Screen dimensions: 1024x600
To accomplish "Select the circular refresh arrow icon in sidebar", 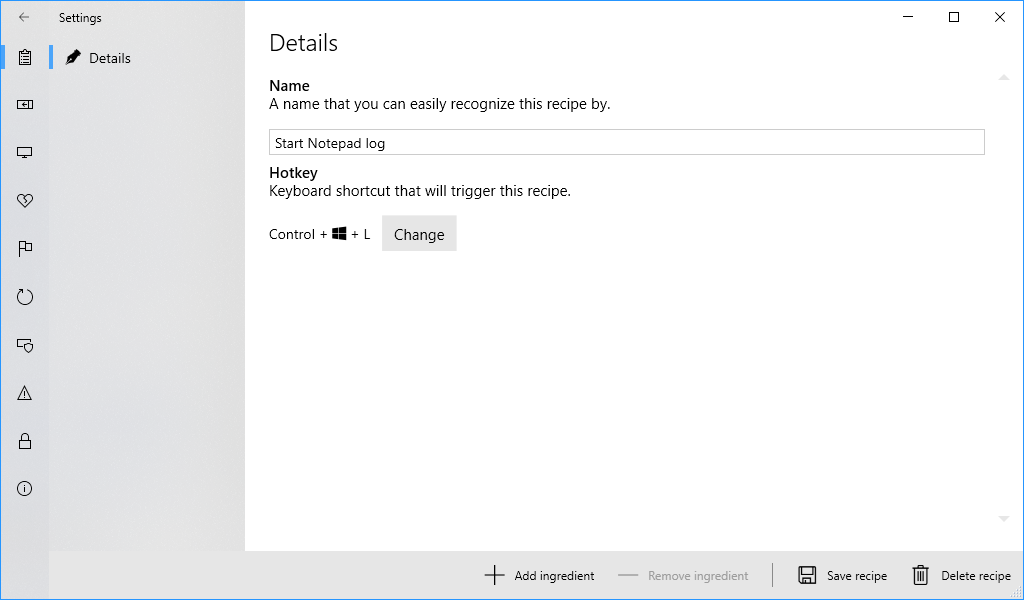I will point(25,297).
